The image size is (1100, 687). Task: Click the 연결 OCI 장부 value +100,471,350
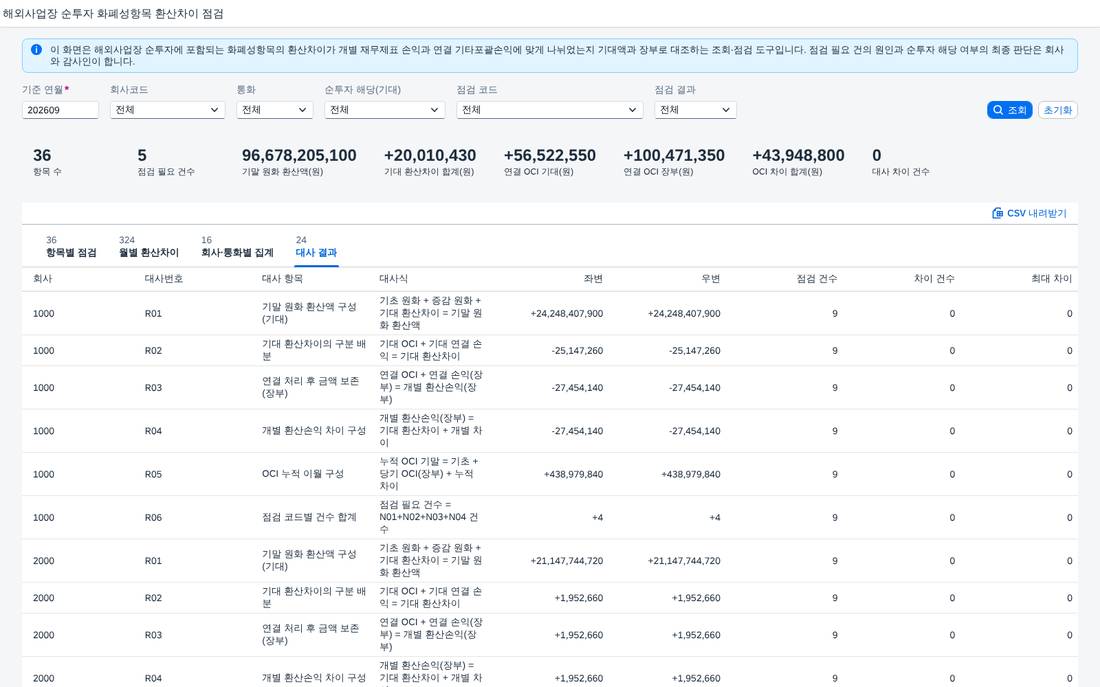coord(674,155)
